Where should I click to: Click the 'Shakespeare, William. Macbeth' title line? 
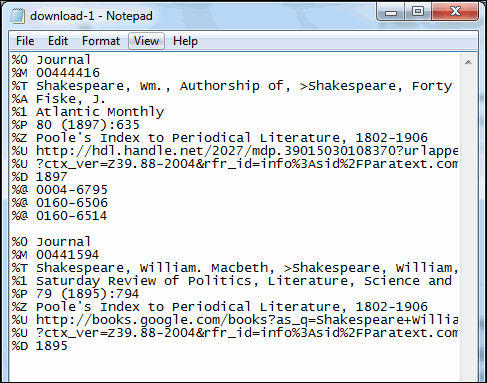tap(235, 268)
